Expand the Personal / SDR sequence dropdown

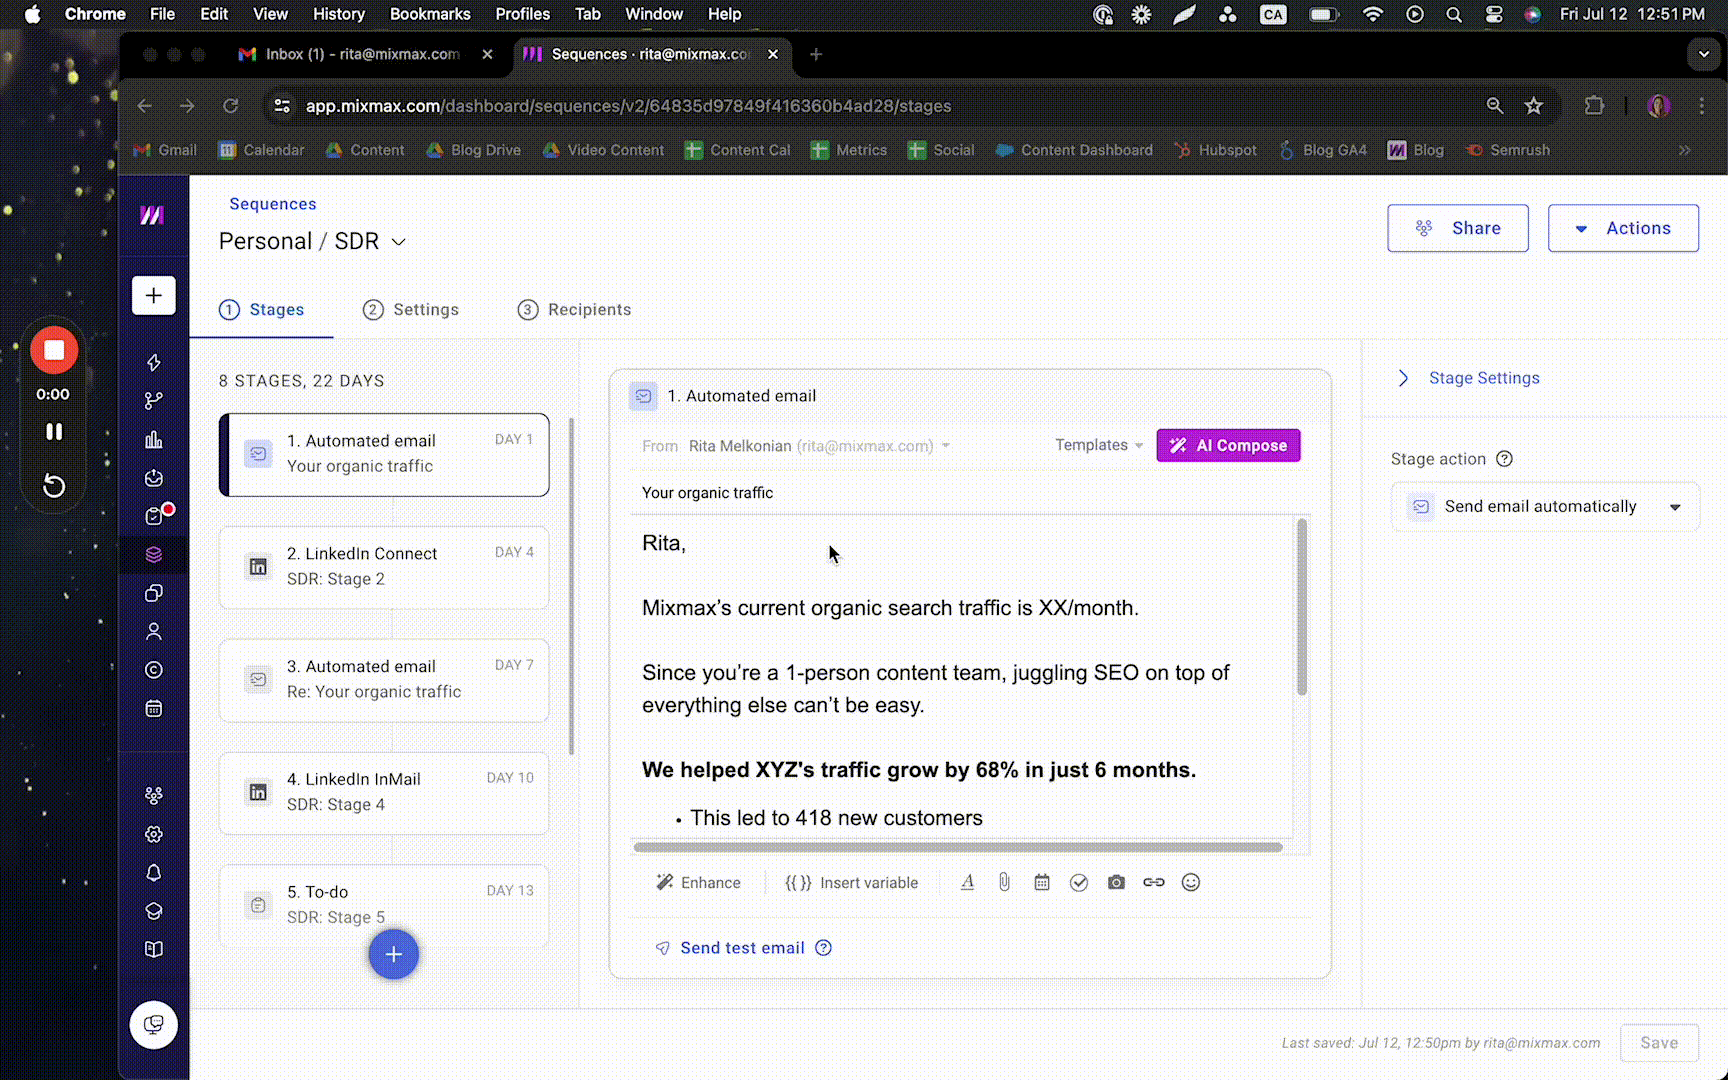tap(398, 242)
